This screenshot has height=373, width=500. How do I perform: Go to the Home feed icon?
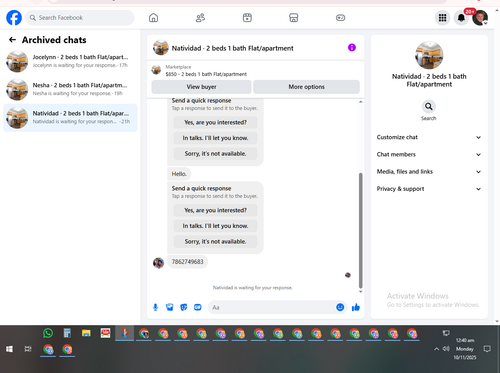pos(153,18)
